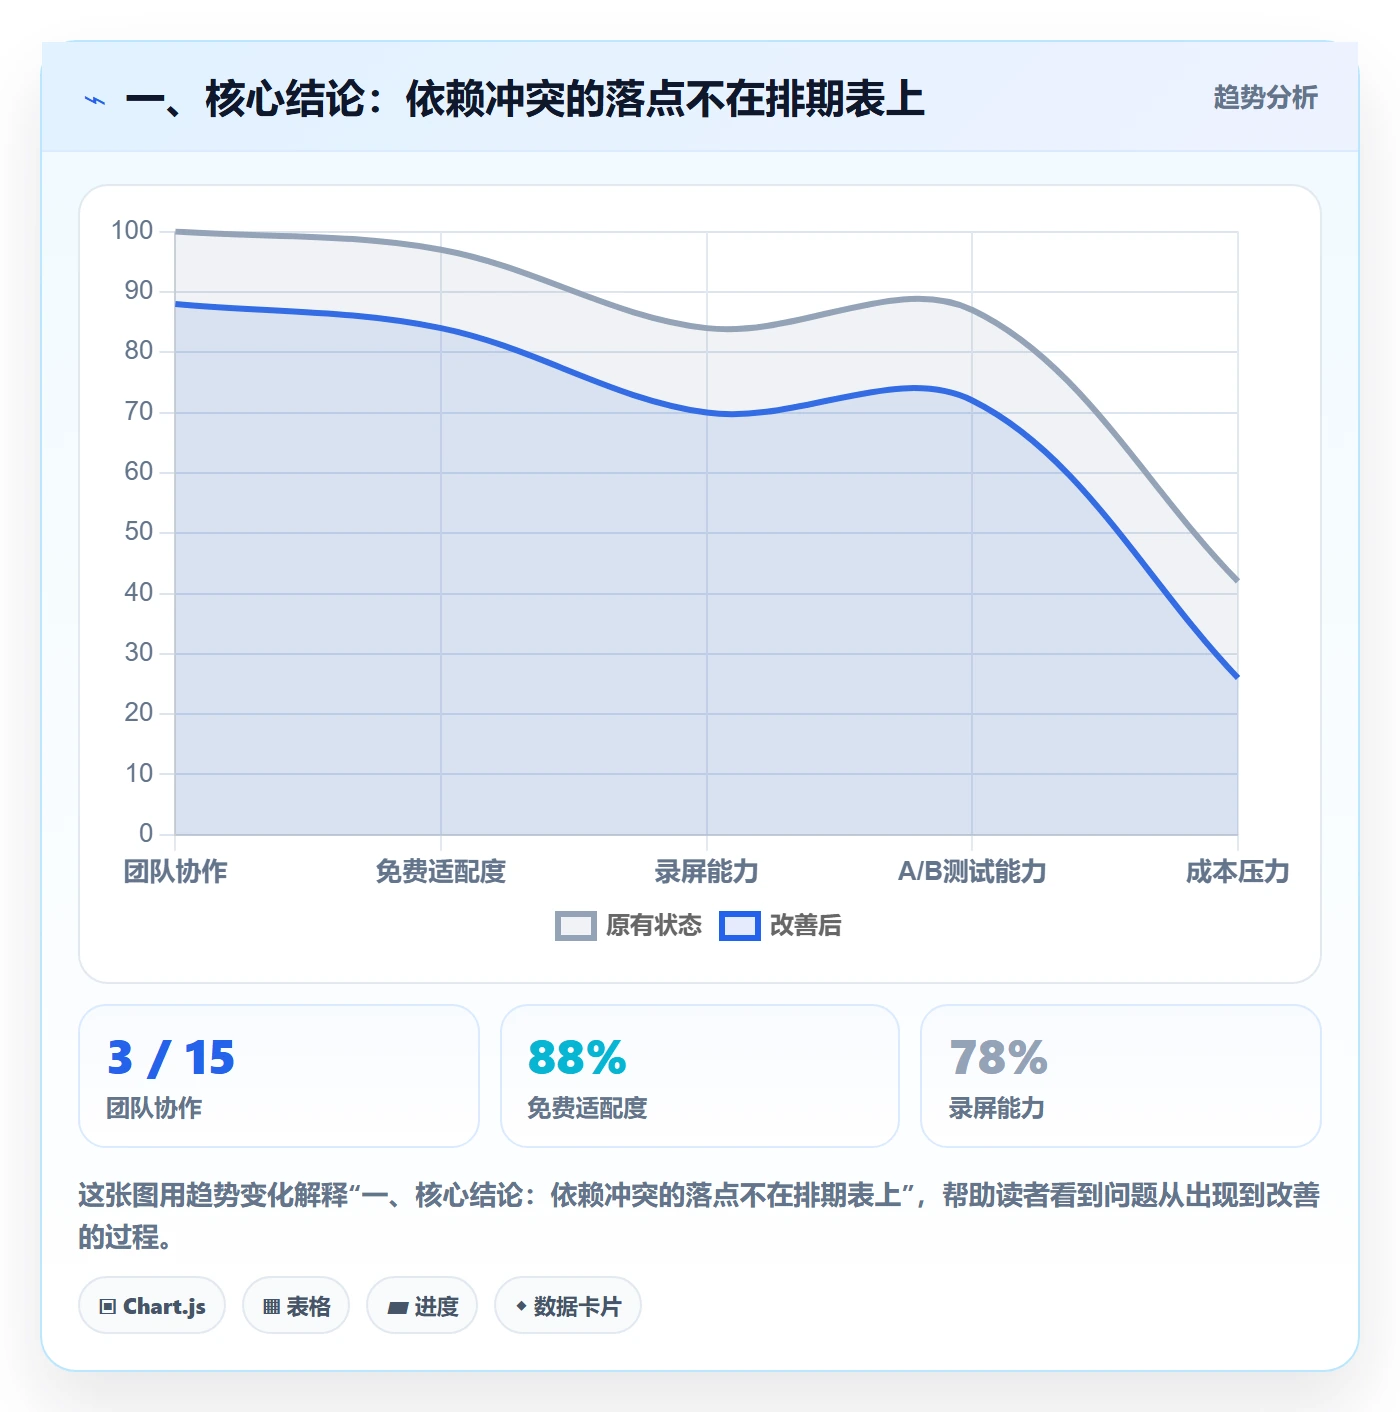The height and width of the screenshot is (1412, 1400).
Task: Toggle the 原有状态 legend swatch
Action: pos(576,926)
